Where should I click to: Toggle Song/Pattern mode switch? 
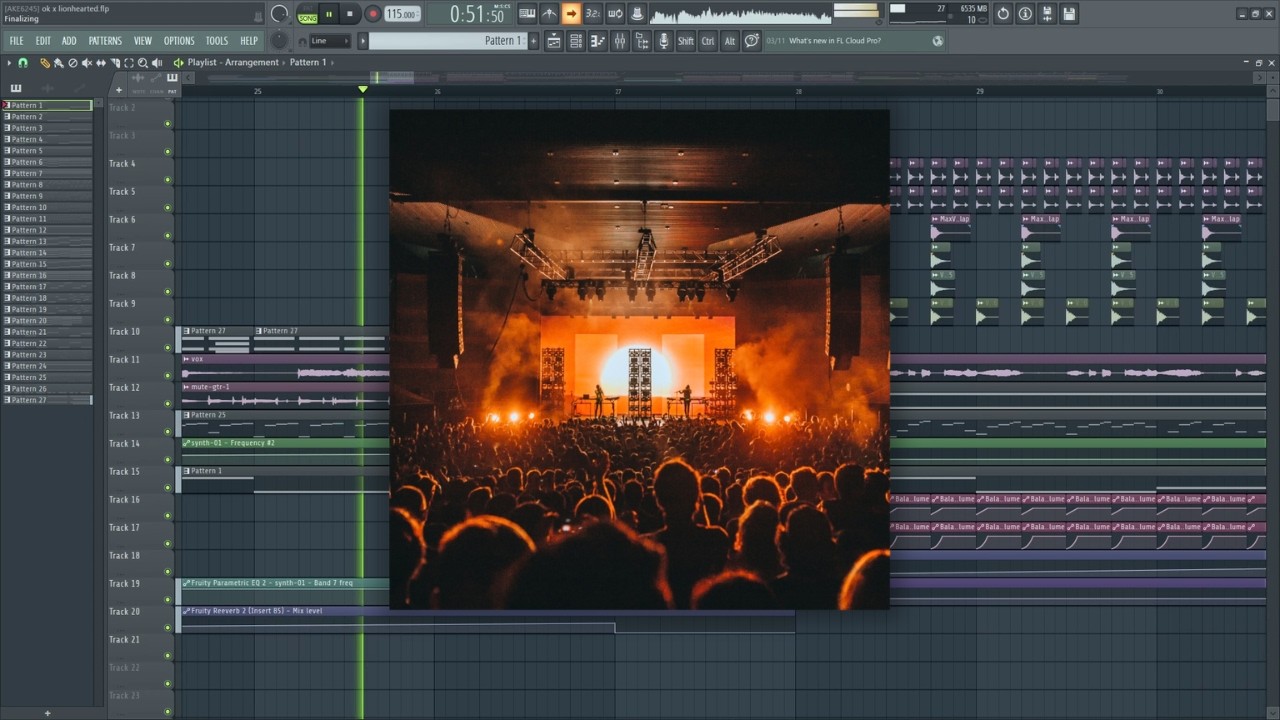coord(308,14)
